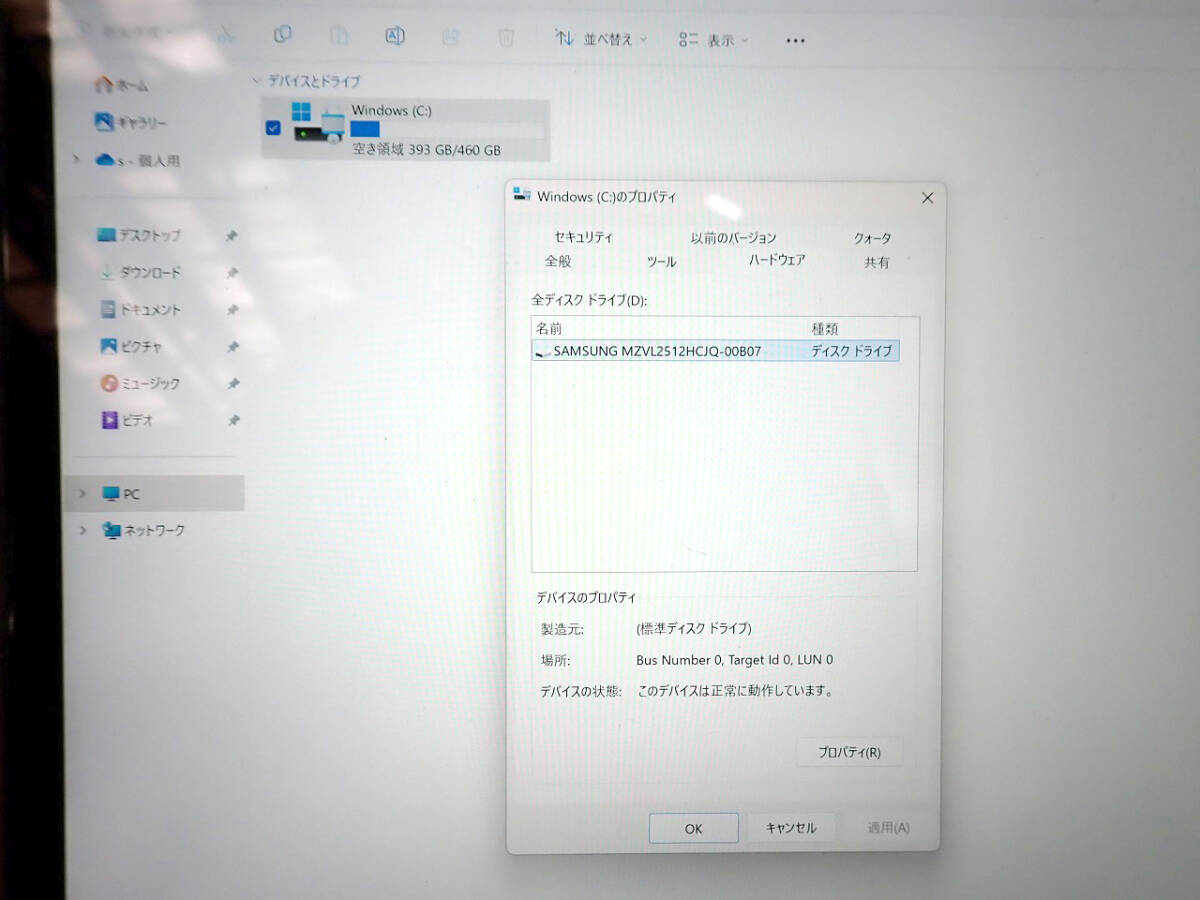Collapse the デバイスとドライブ group
This screenshot has width=1200, height=900.
point(257,81)
